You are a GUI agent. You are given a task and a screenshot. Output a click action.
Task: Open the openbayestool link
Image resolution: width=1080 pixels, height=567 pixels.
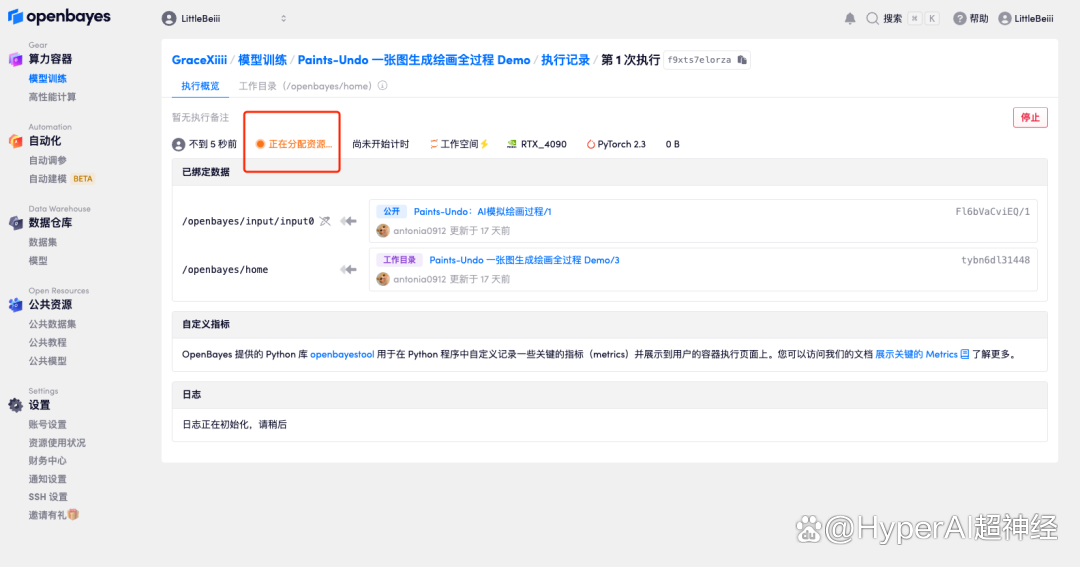[x=342, y=354]
